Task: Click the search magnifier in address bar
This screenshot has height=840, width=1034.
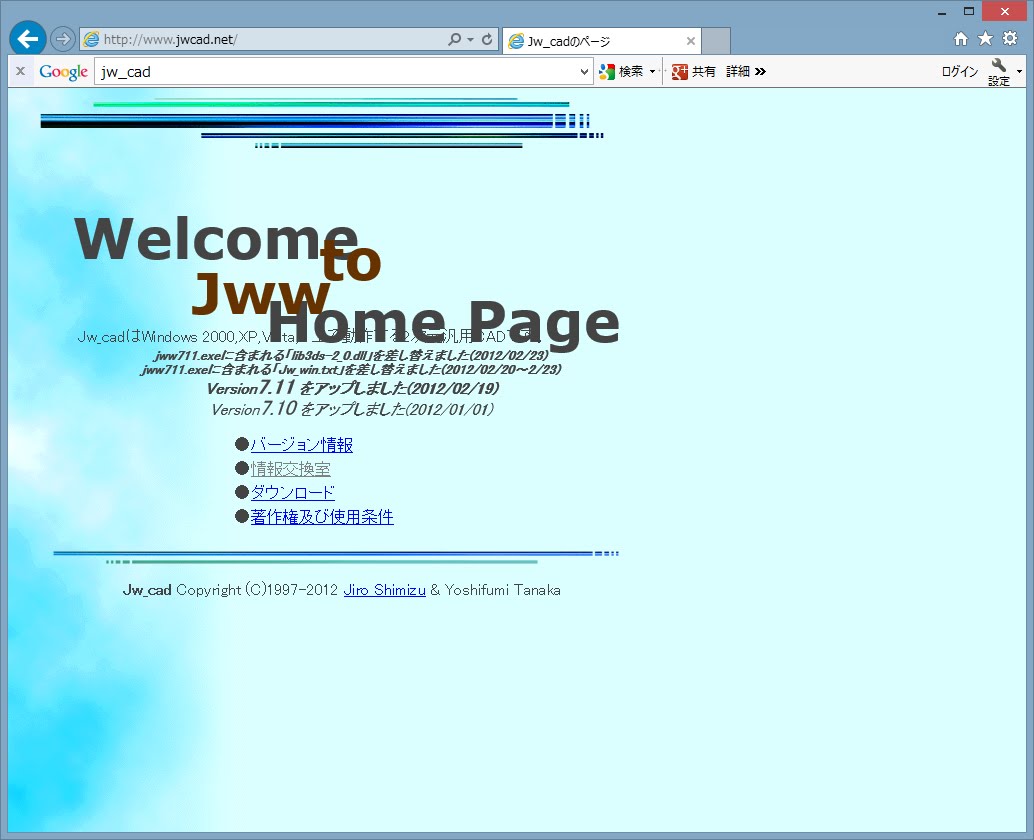Action: tap(454, 40)
